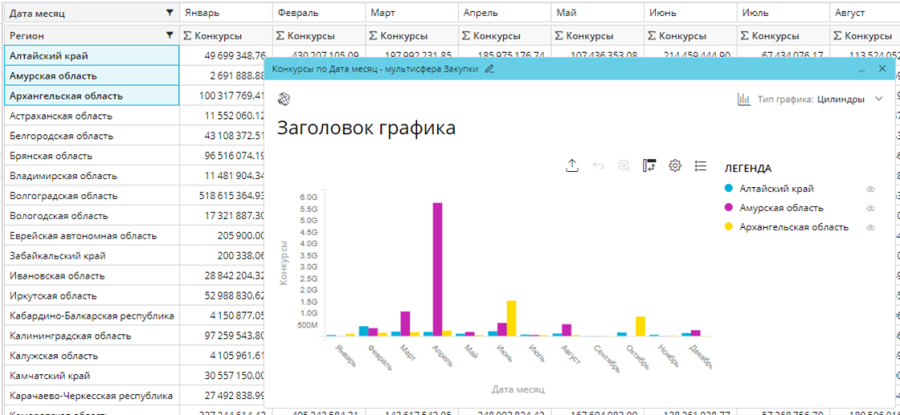Viewport: 900px width, 415px height.
Task: Open the Регион filter dropdown arrow
Action: pos(168,35)
